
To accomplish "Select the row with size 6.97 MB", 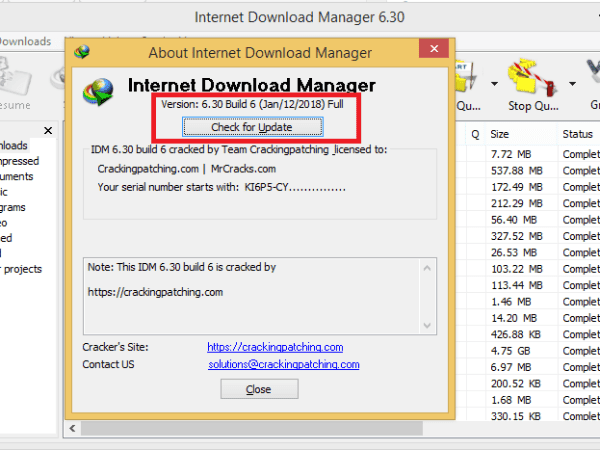I will tap(528, 367).
